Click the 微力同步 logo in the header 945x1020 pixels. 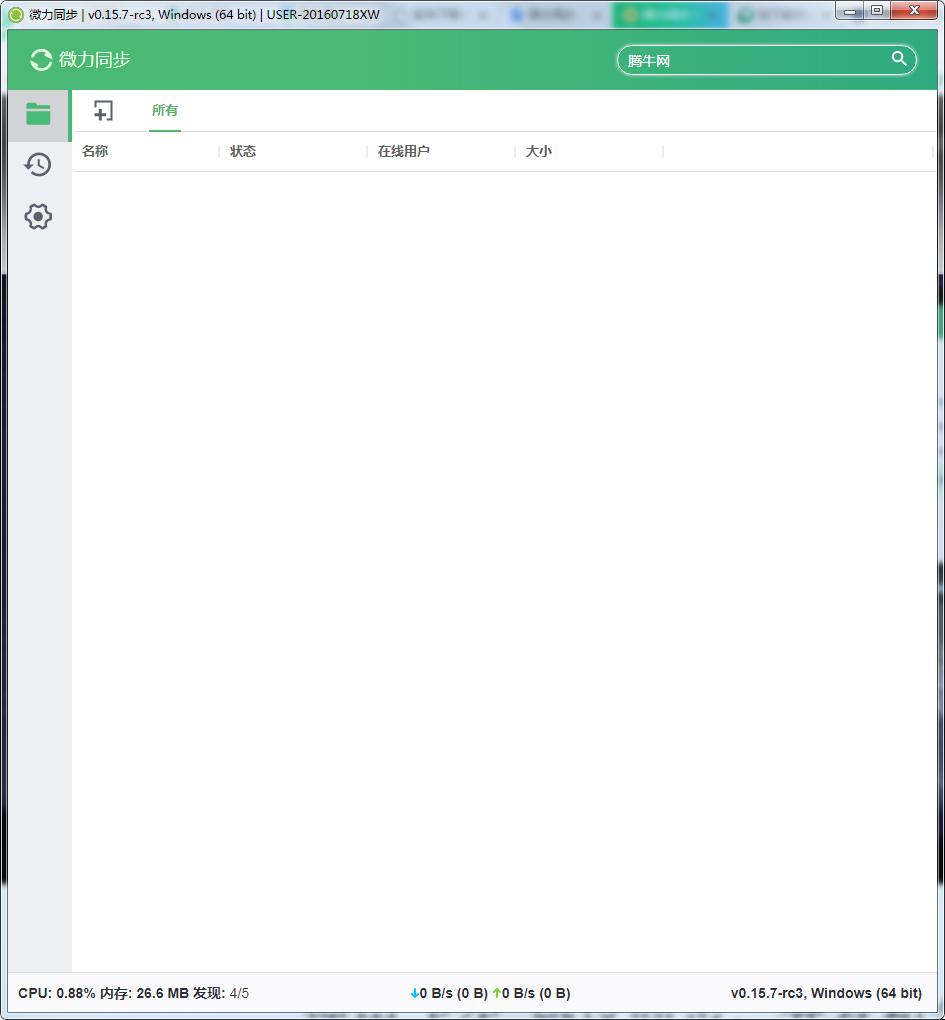[x=81, y=60]
